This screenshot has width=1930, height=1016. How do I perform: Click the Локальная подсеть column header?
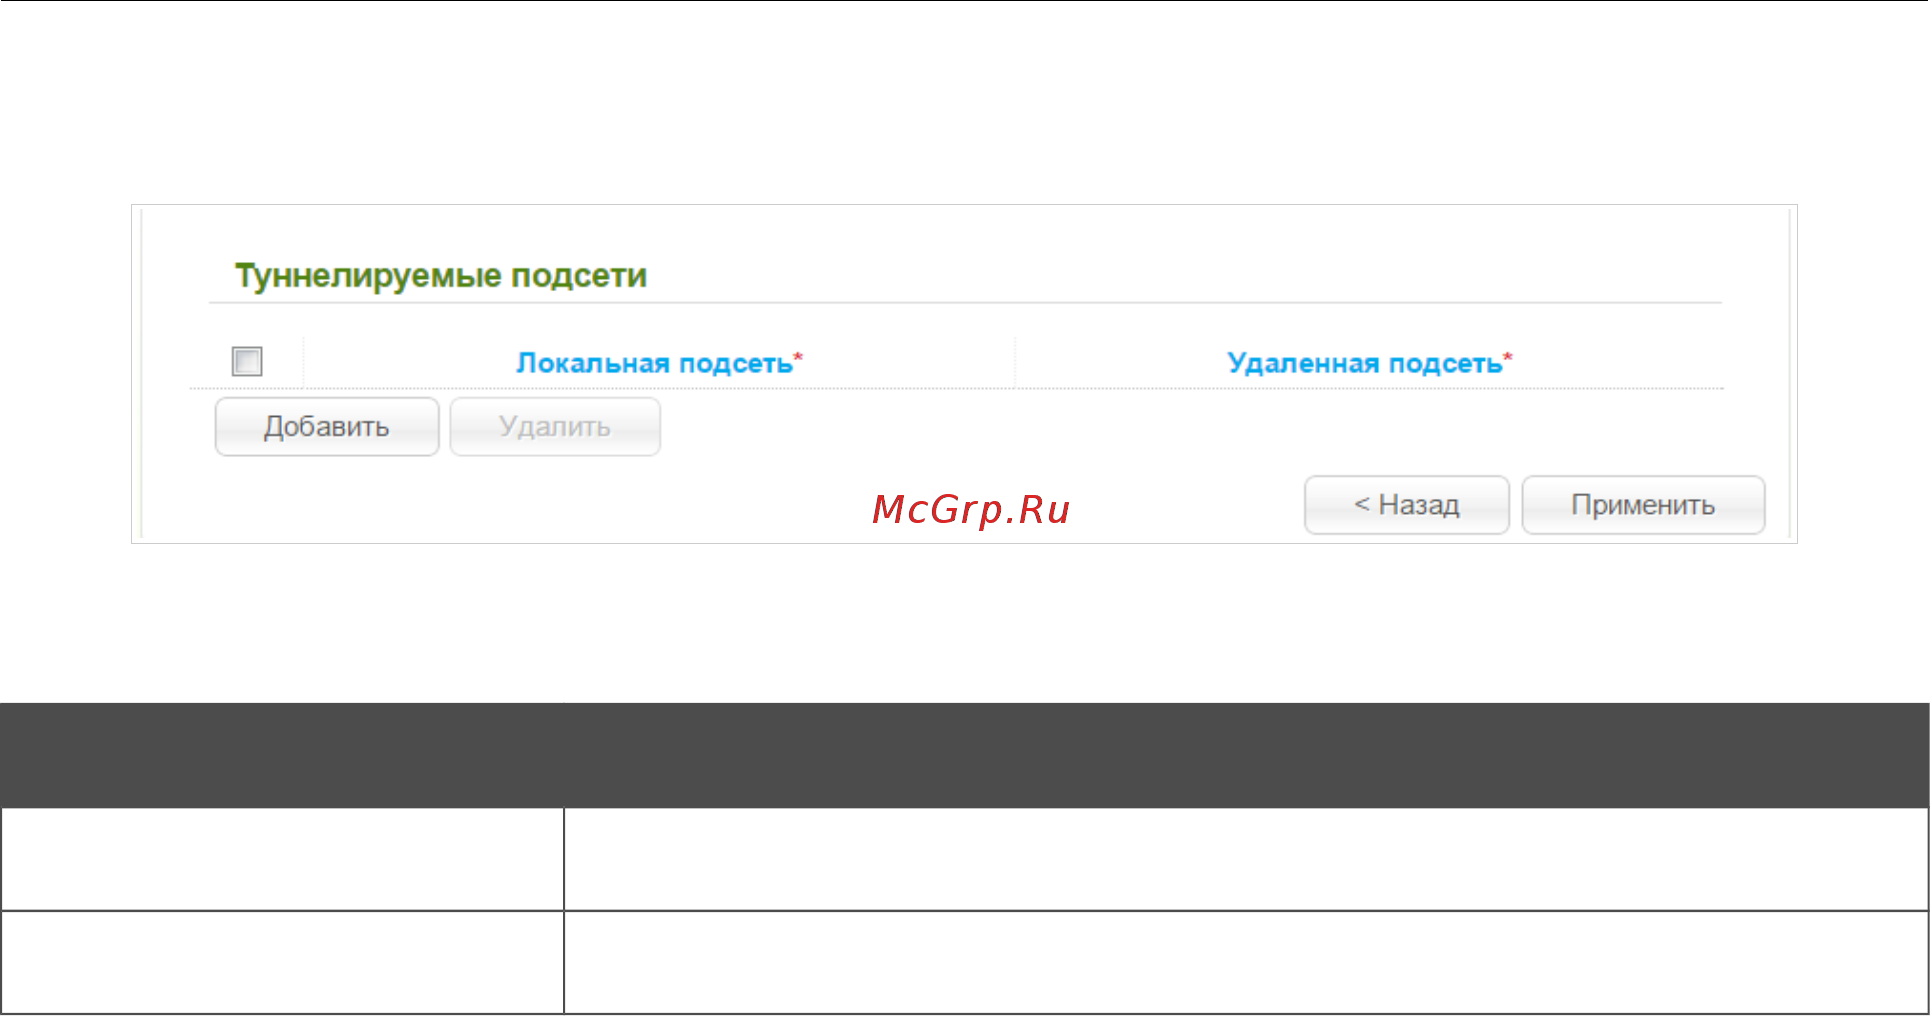[659, 362]
